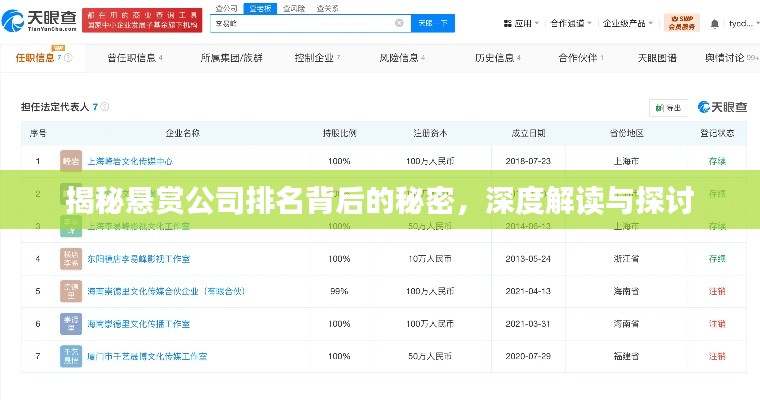Clear the search box with the X icon
The image size is (760, 400).
click(x=399, y=23)
